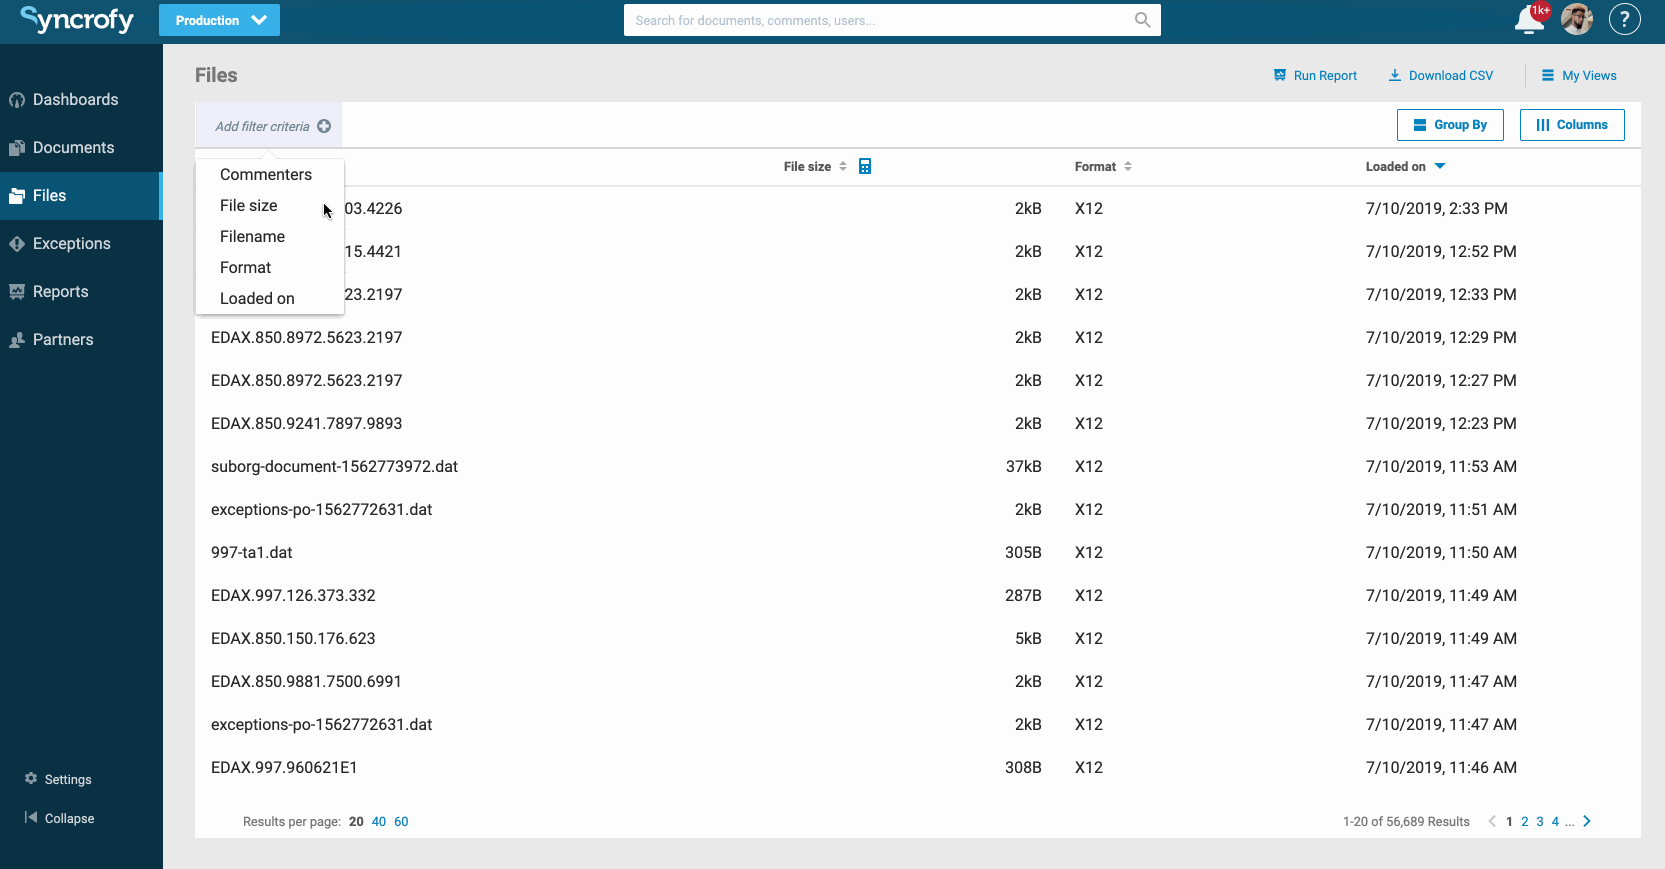Click the Add filter criteria plus icon
This screenshot has height=869, width=1665.
324,126
